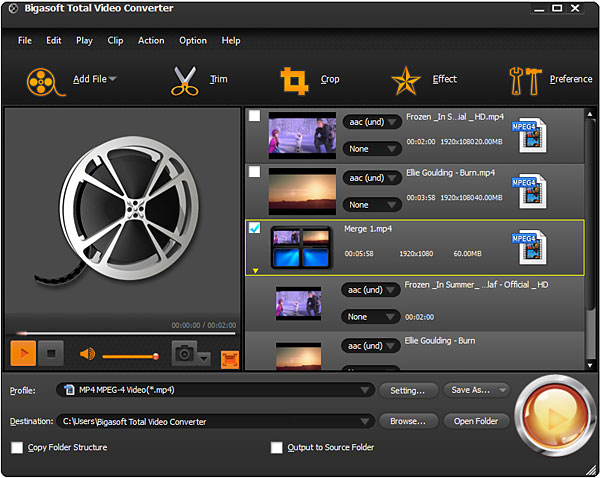Open aac (und) dropdown for Frozen _In Summer child item

370,290
